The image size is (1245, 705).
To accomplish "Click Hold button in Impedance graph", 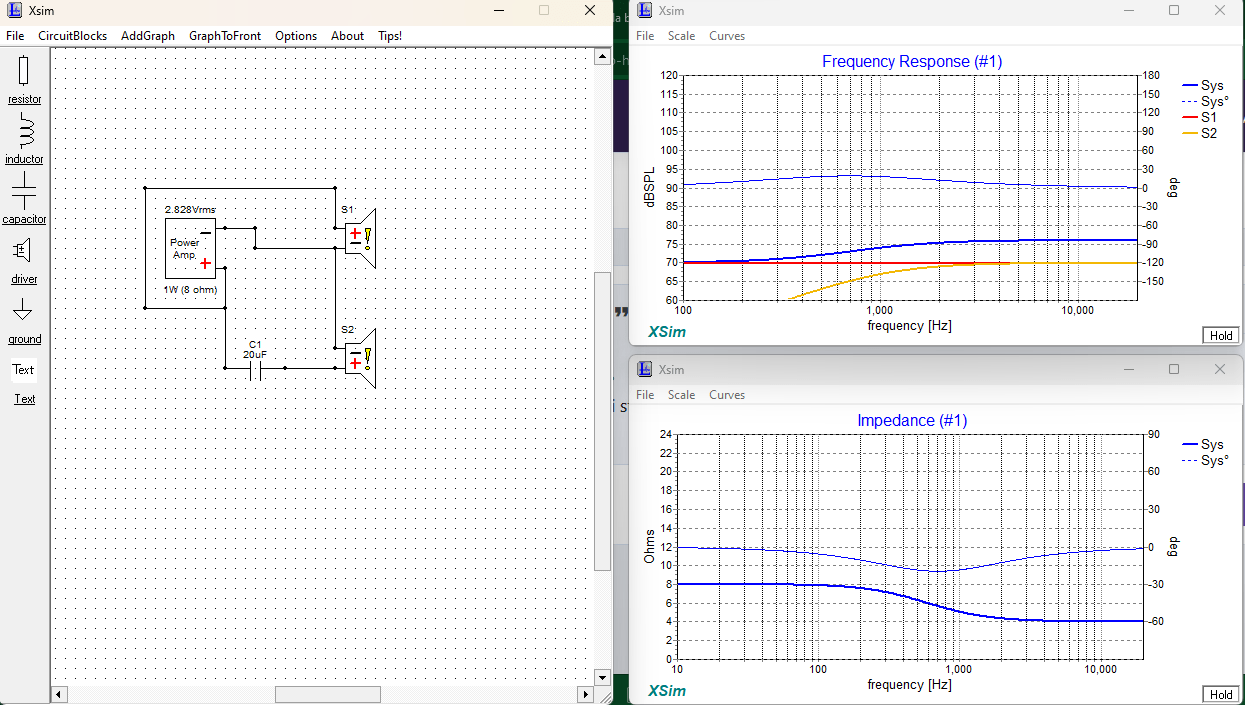I will click(1221, 694).
